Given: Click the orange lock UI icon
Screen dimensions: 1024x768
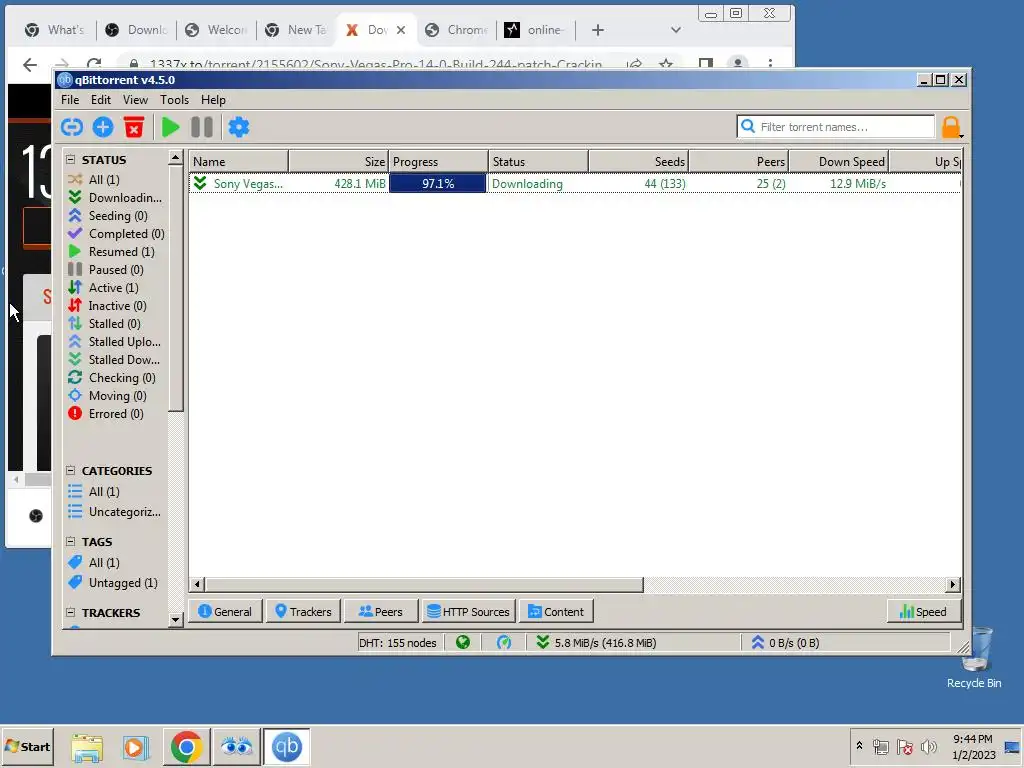Looking at the screenshot, I should [951, 127].
